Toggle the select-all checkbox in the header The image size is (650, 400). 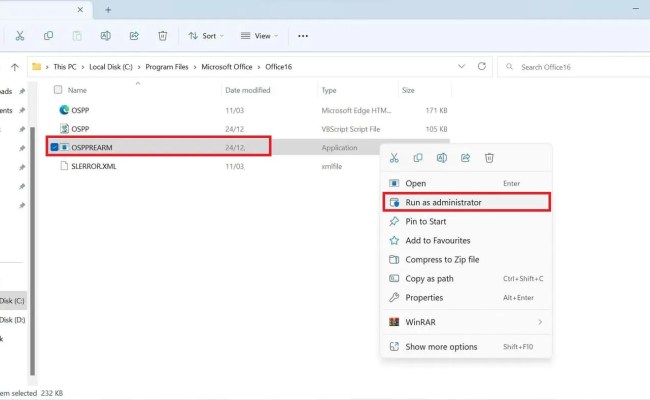pos(58,90)
